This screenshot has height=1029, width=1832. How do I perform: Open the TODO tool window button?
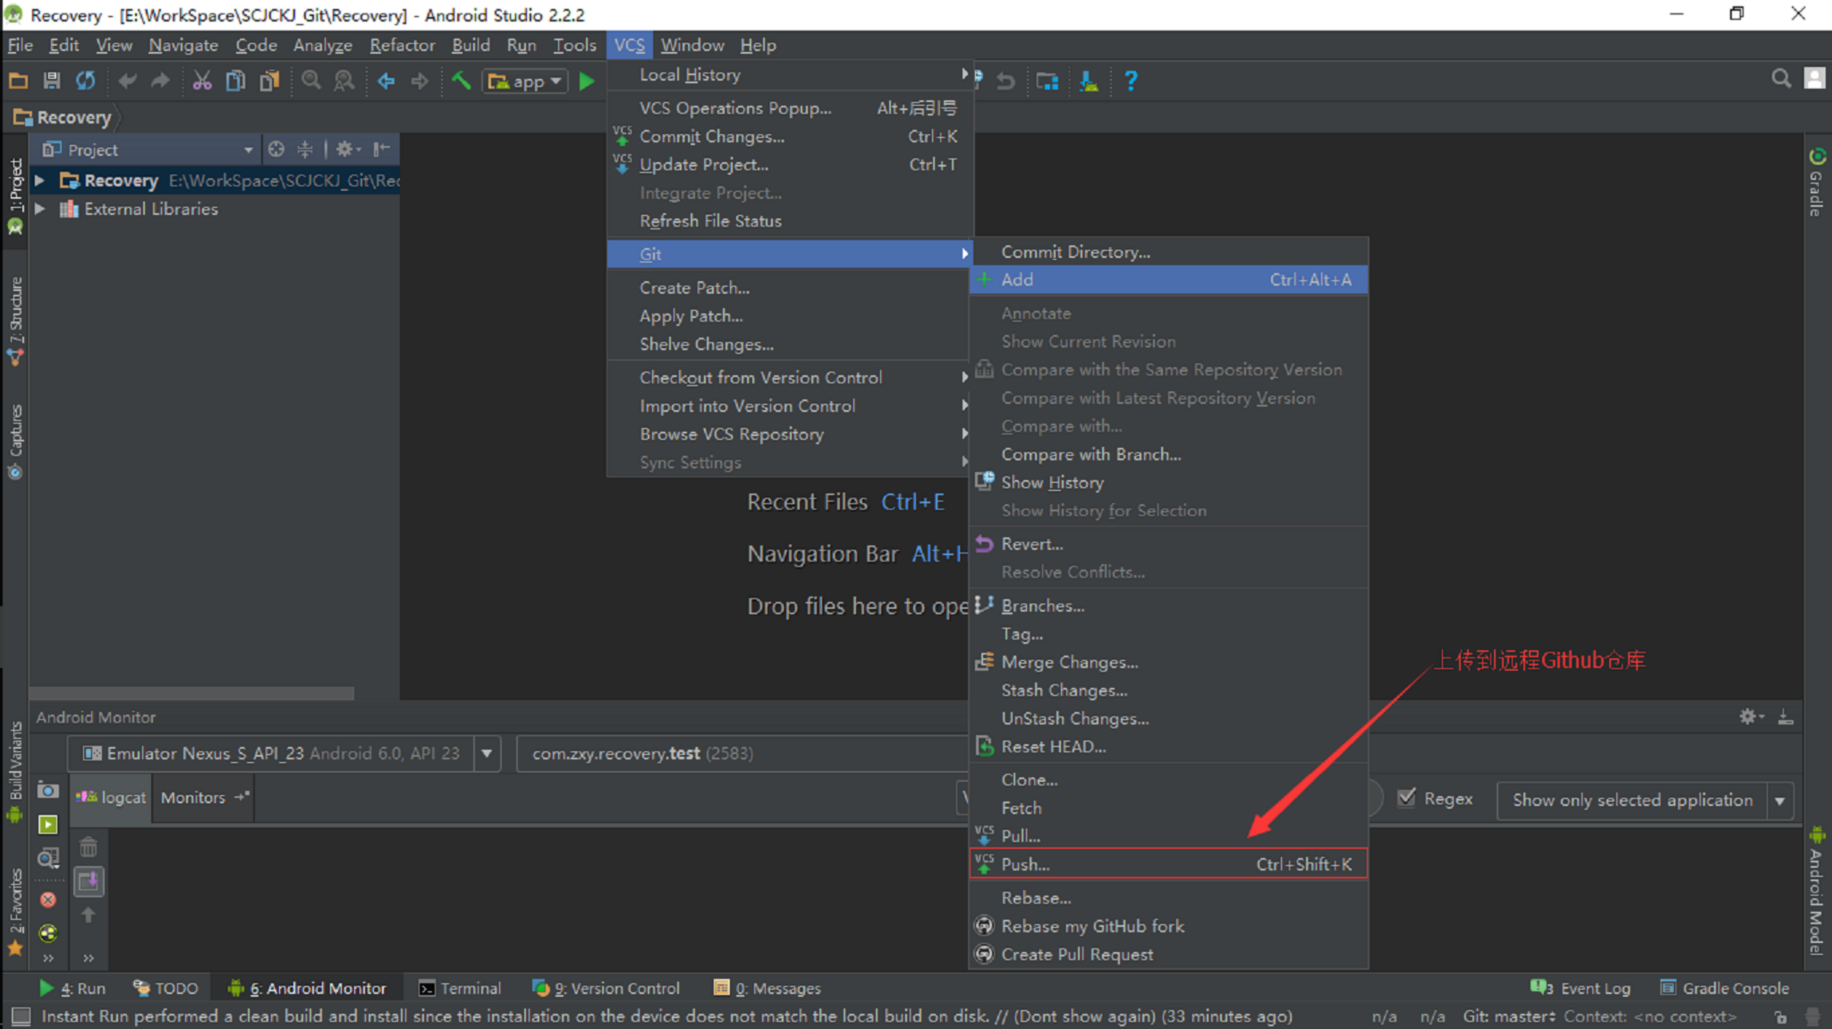tap(165, 988)
